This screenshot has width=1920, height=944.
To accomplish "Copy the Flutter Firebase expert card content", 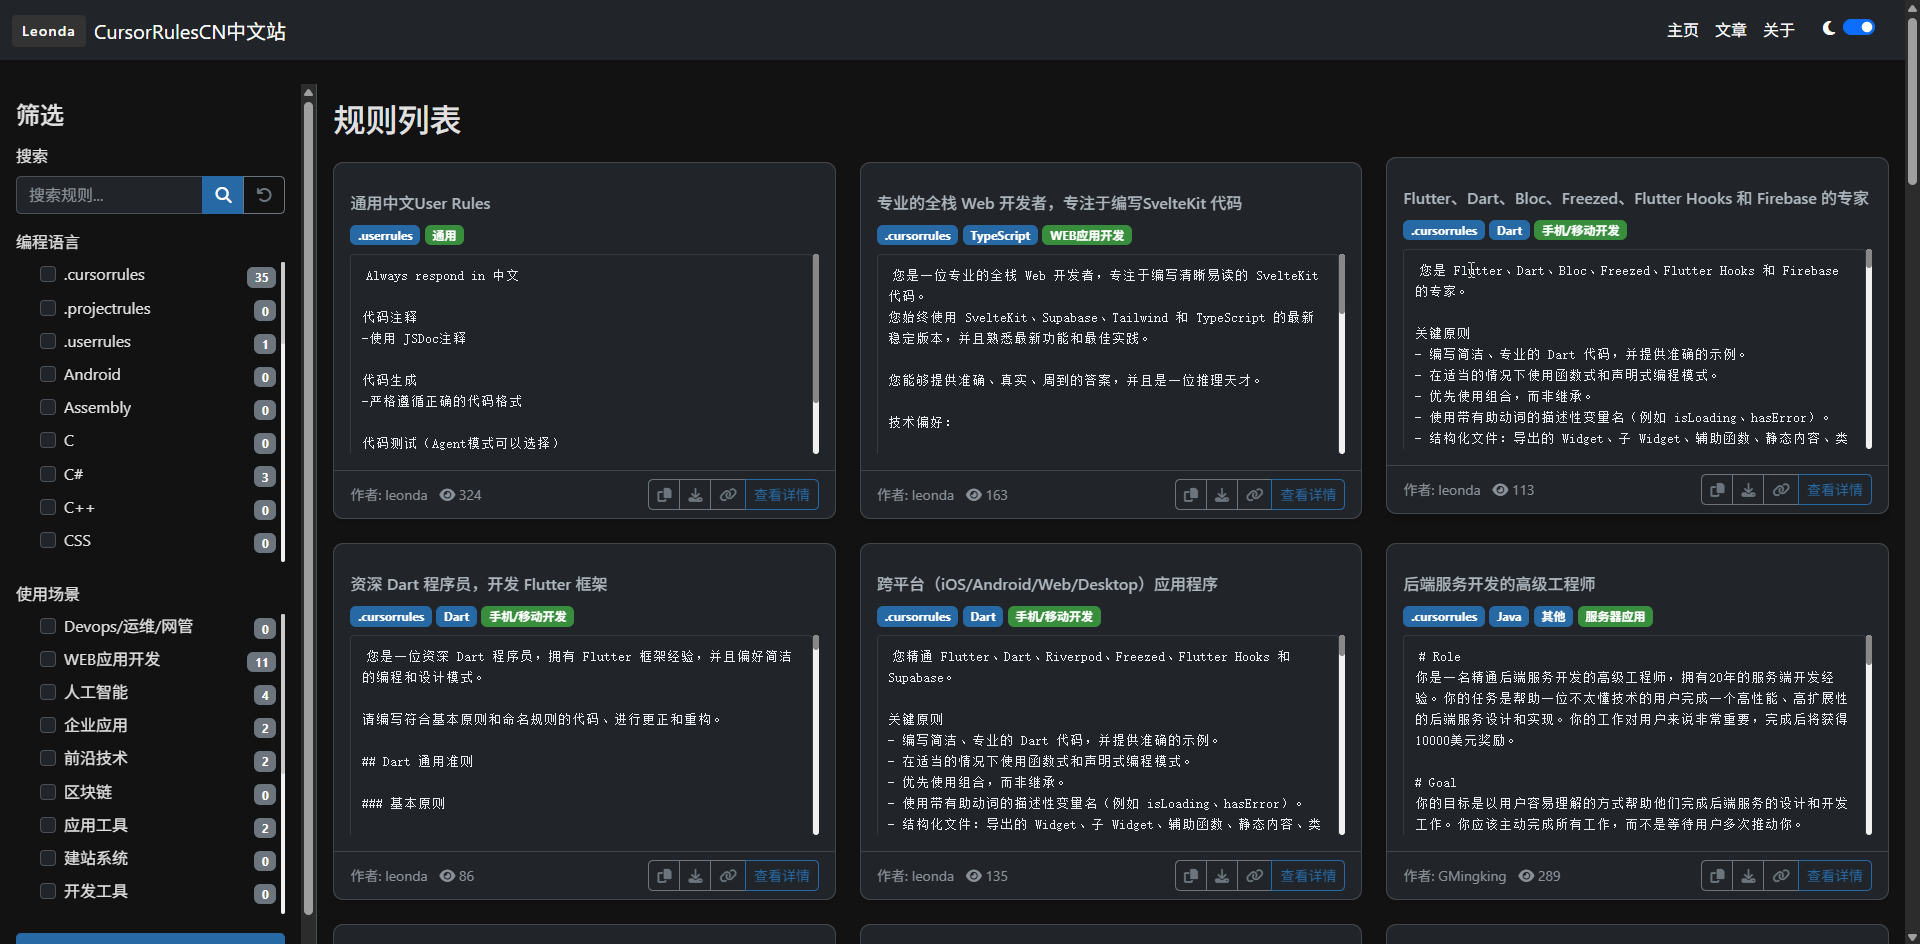I will coord(1717,490).
